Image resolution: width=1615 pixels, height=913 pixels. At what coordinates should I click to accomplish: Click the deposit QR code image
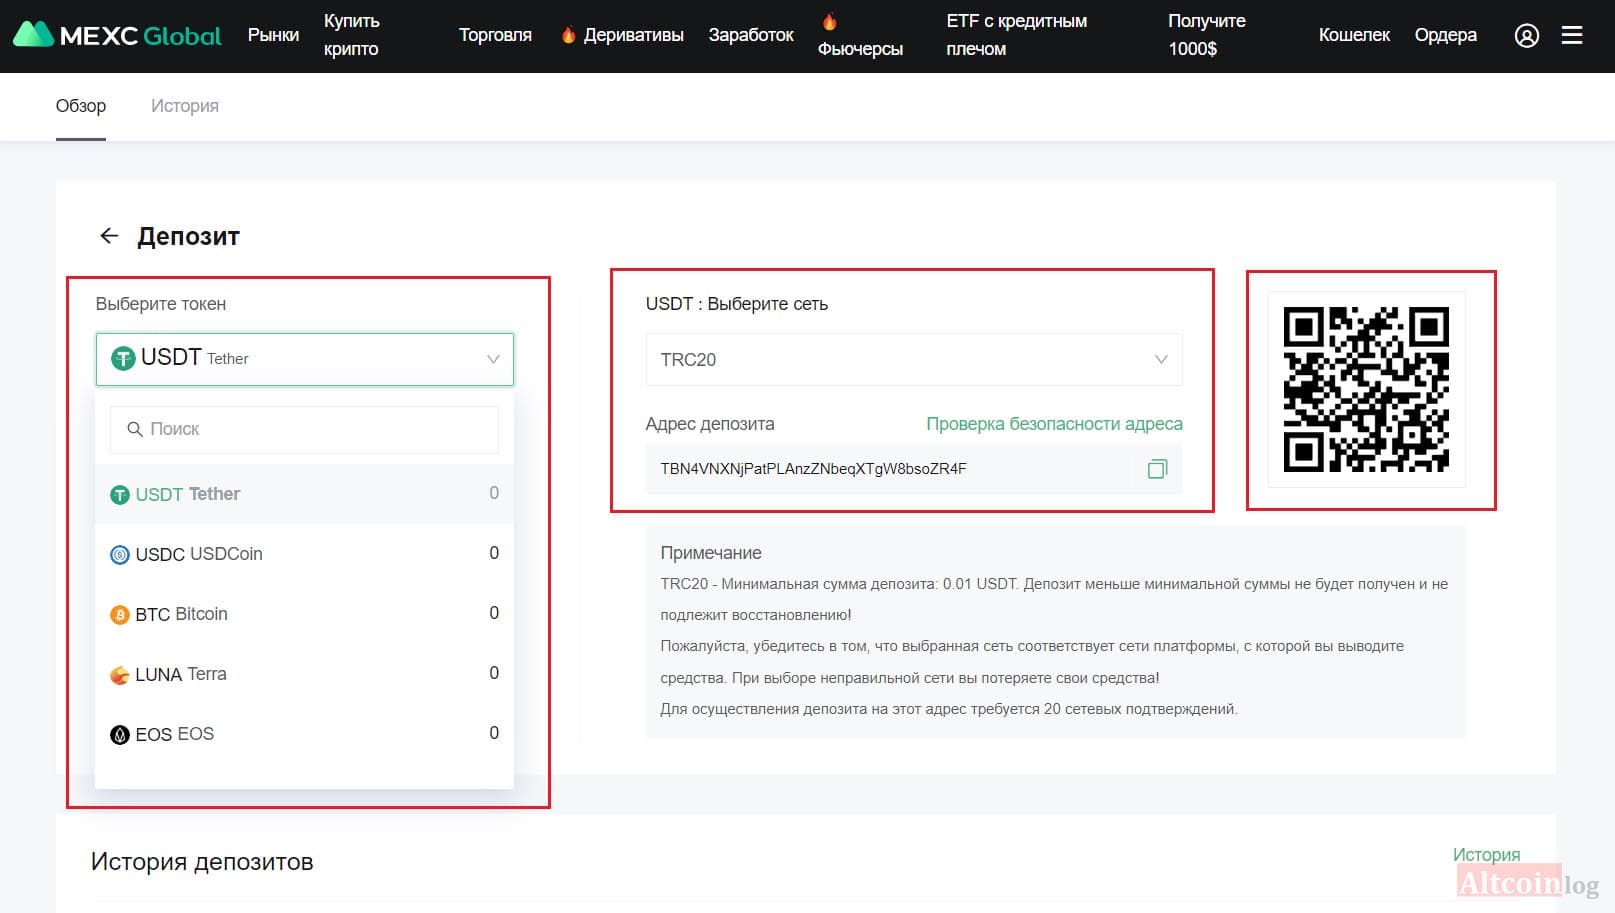(x=1366, y=389)
